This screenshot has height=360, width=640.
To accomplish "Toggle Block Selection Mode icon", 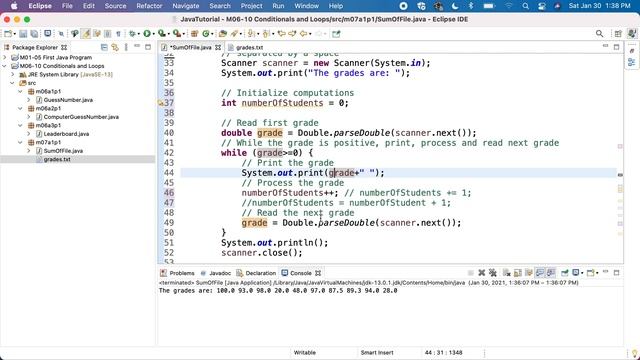I will tap(107, 34).
